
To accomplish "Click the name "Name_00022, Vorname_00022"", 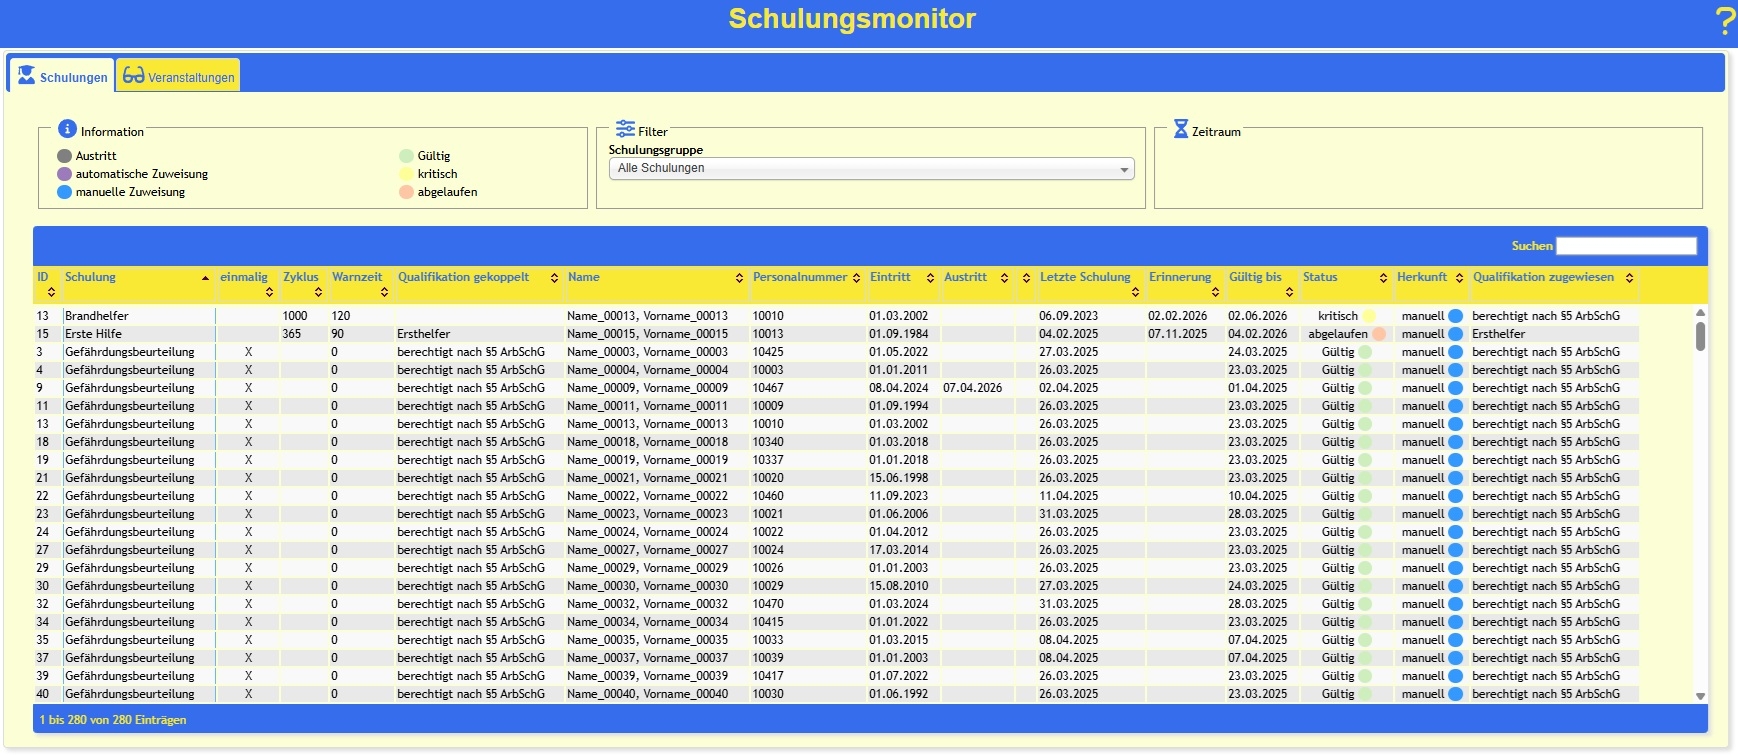I will point(647,496).
